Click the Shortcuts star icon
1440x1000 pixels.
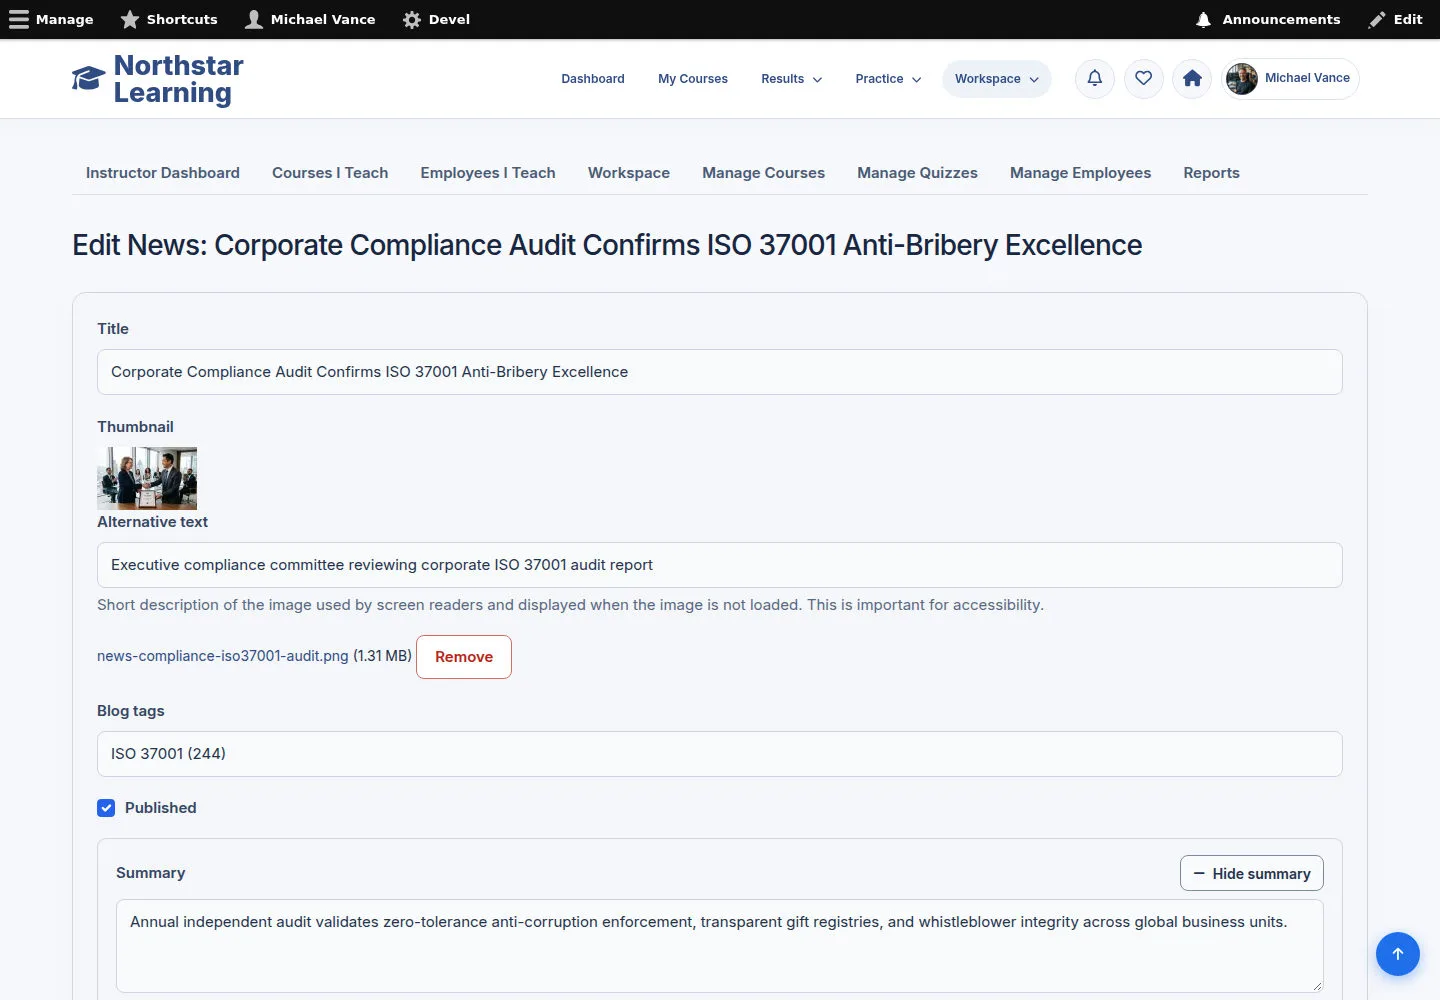(x=130, y=20)
